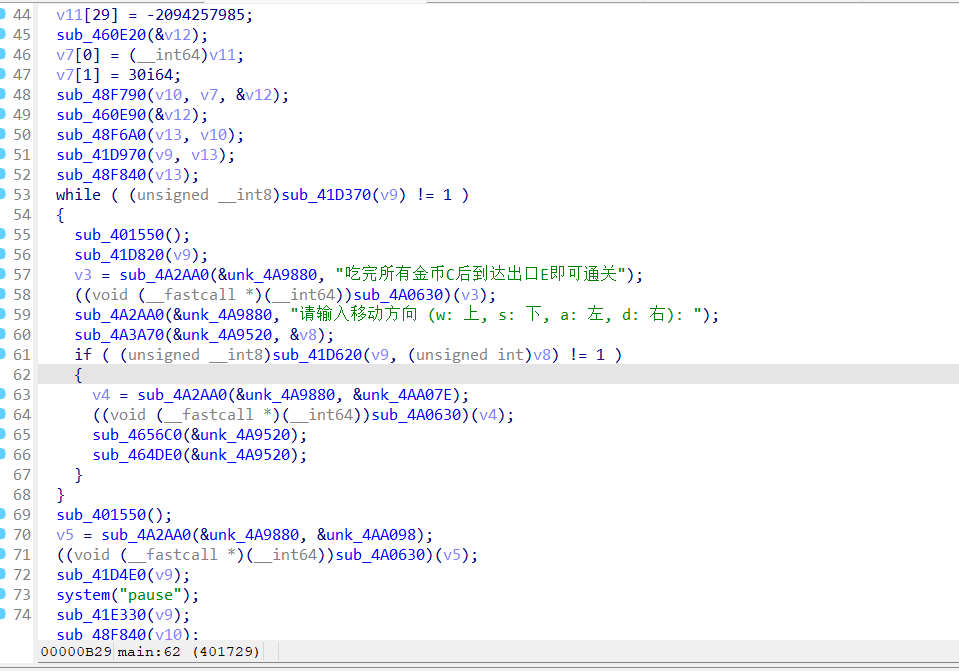The height and width of the screenshot is (671, 959).
Task: Click main:62 (401729) in status bar
Action: tap(188, 651)
